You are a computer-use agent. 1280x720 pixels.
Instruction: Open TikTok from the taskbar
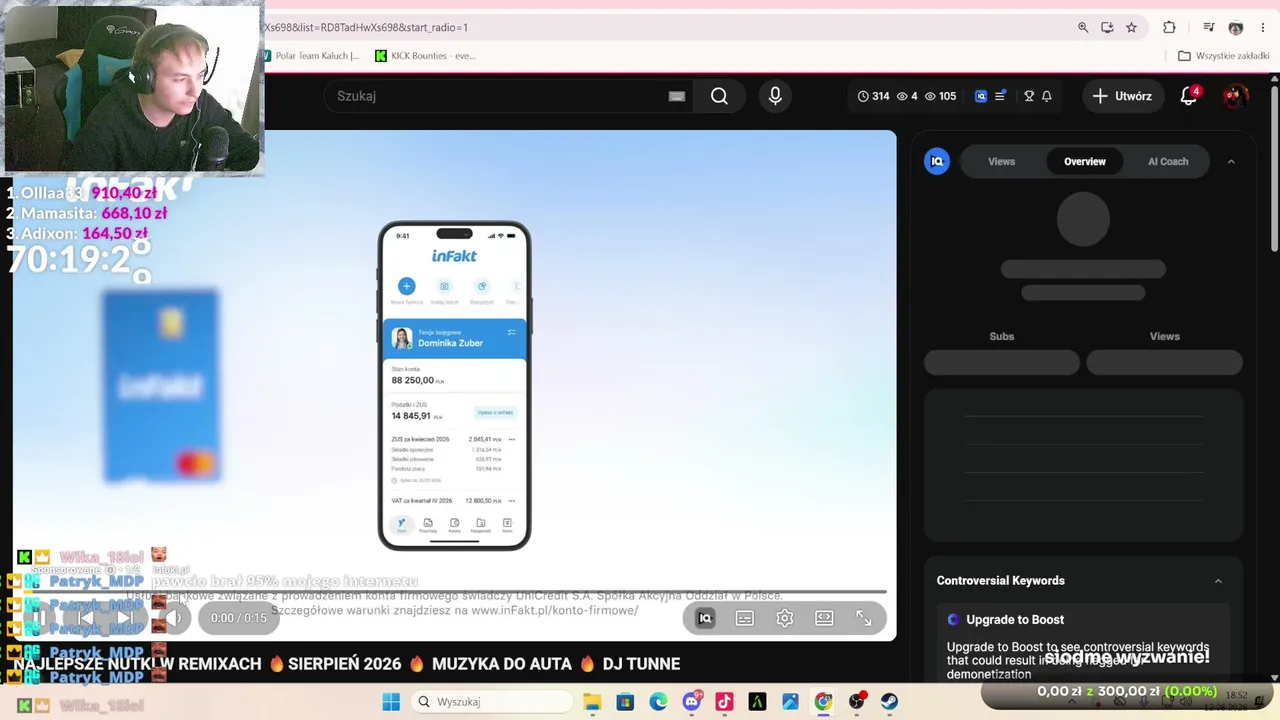click(724, 702)
